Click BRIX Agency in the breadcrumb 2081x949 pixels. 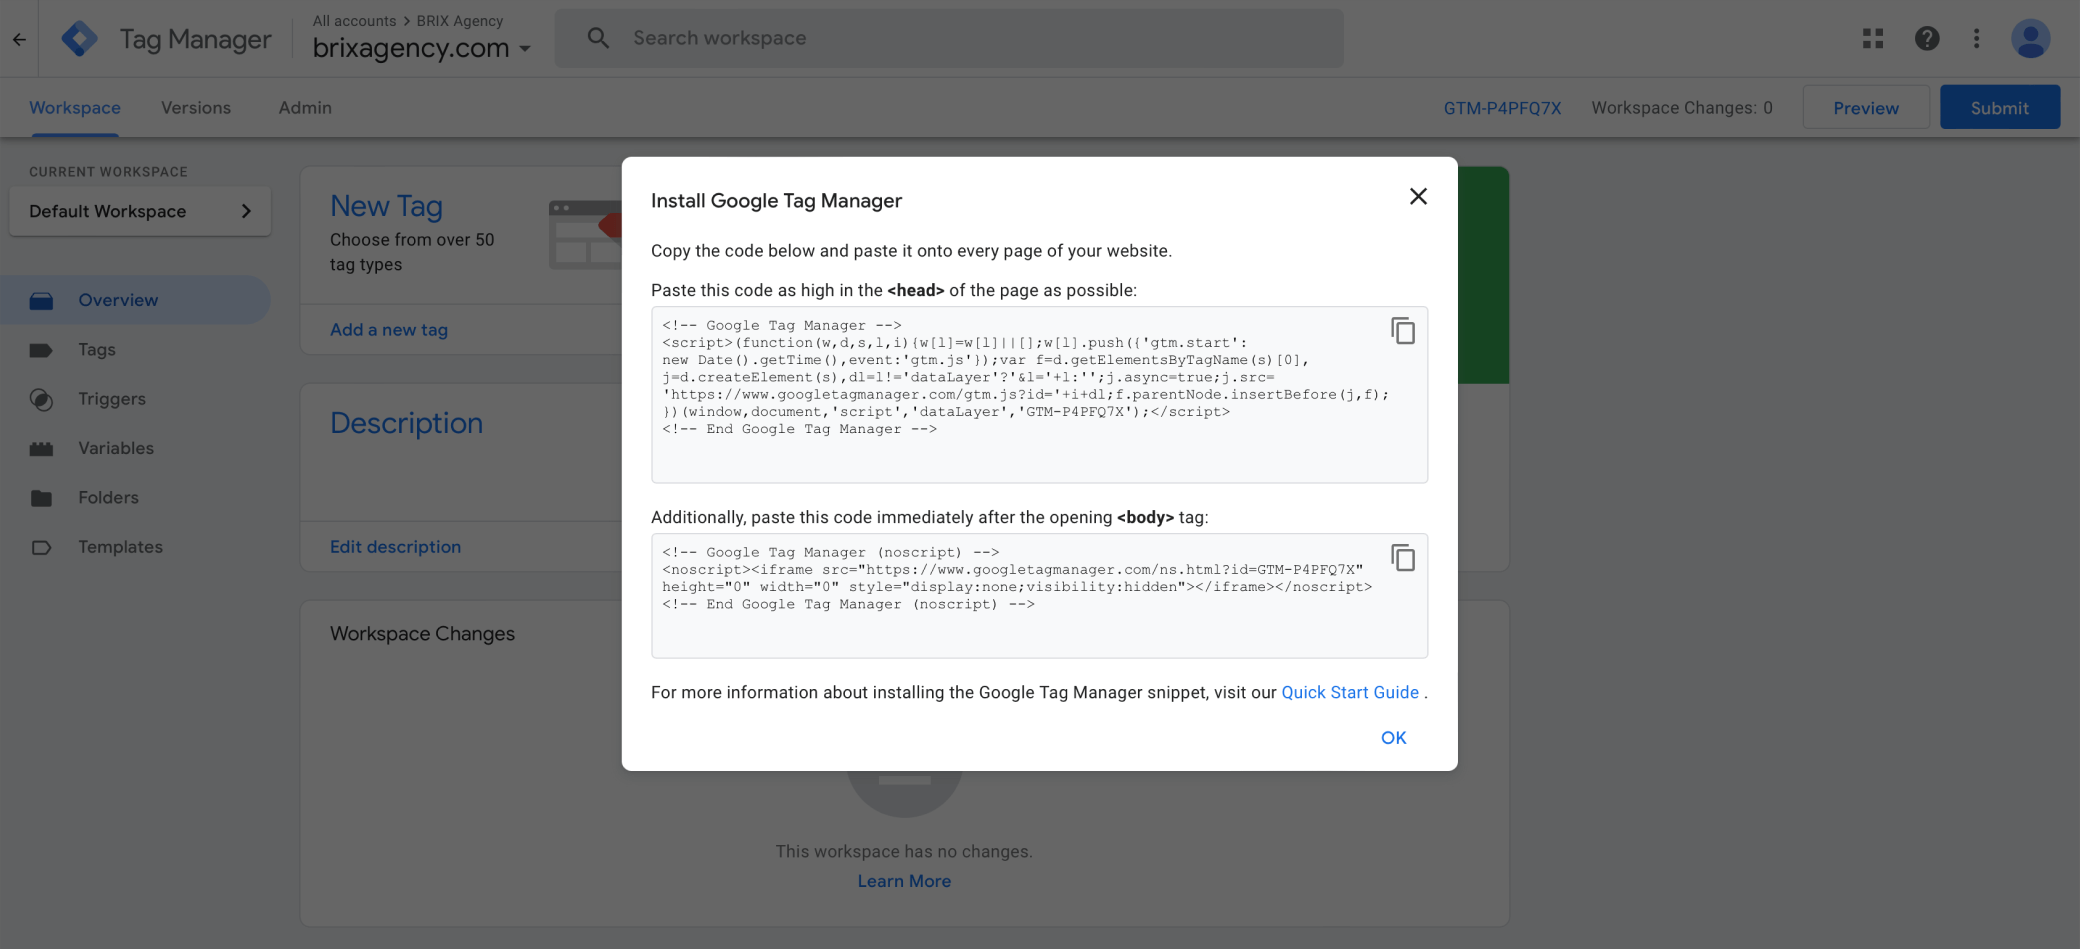coord(460,20)
